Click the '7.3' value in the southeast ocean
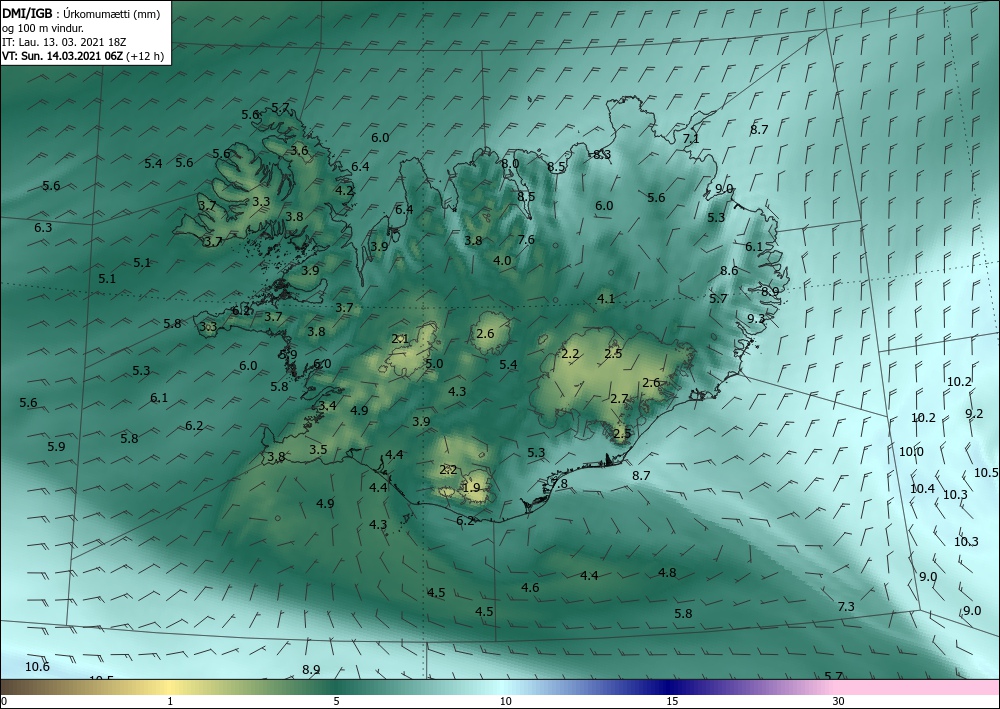The image size is (1000, 709). coord(846,606)
